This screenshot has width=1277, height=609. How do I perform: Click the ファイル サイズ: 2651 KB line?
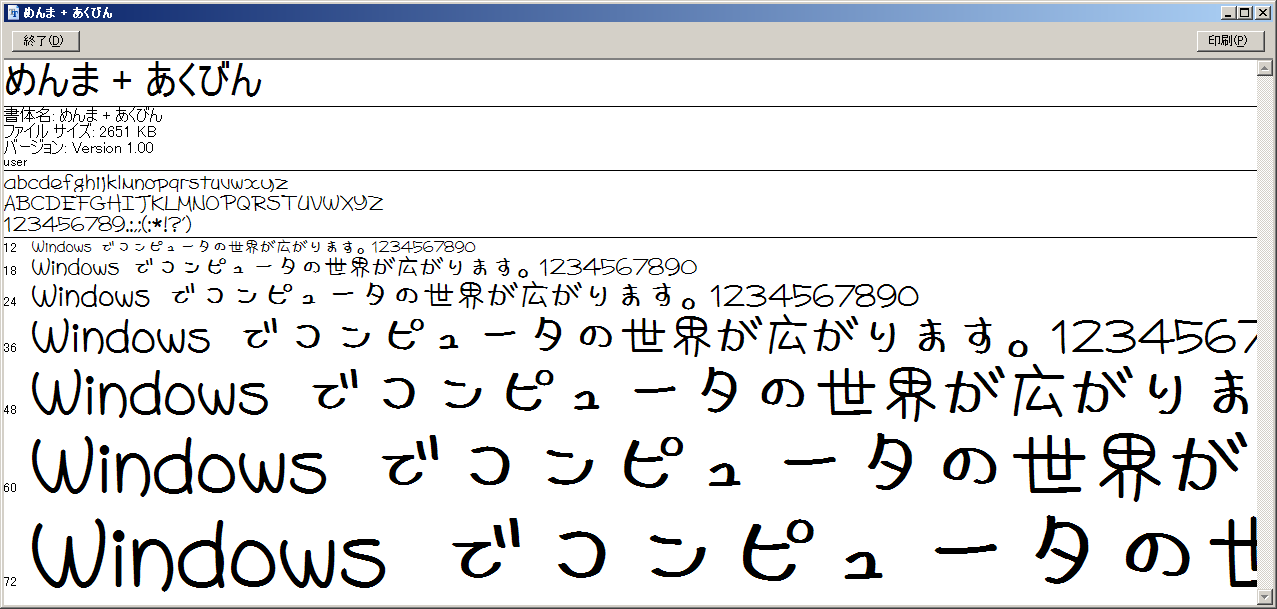pyautogui.click(x=80, y=131)
